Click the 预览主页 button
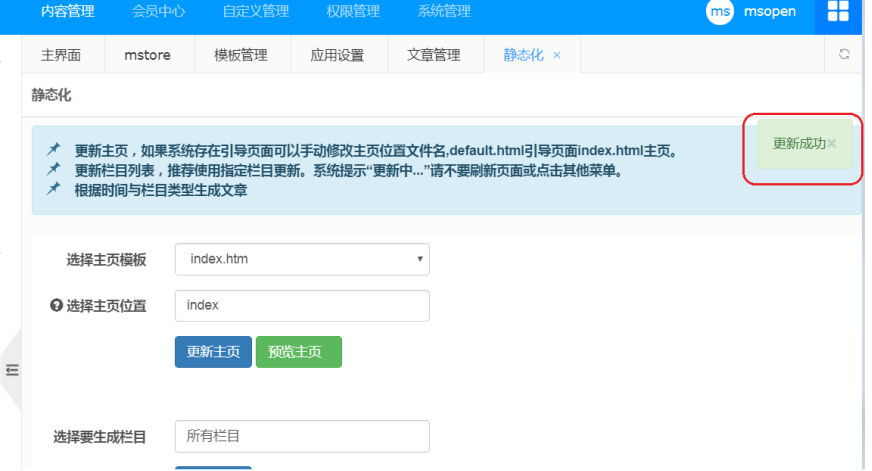Screen dimensions: 872x471 [x=299, y=352]
